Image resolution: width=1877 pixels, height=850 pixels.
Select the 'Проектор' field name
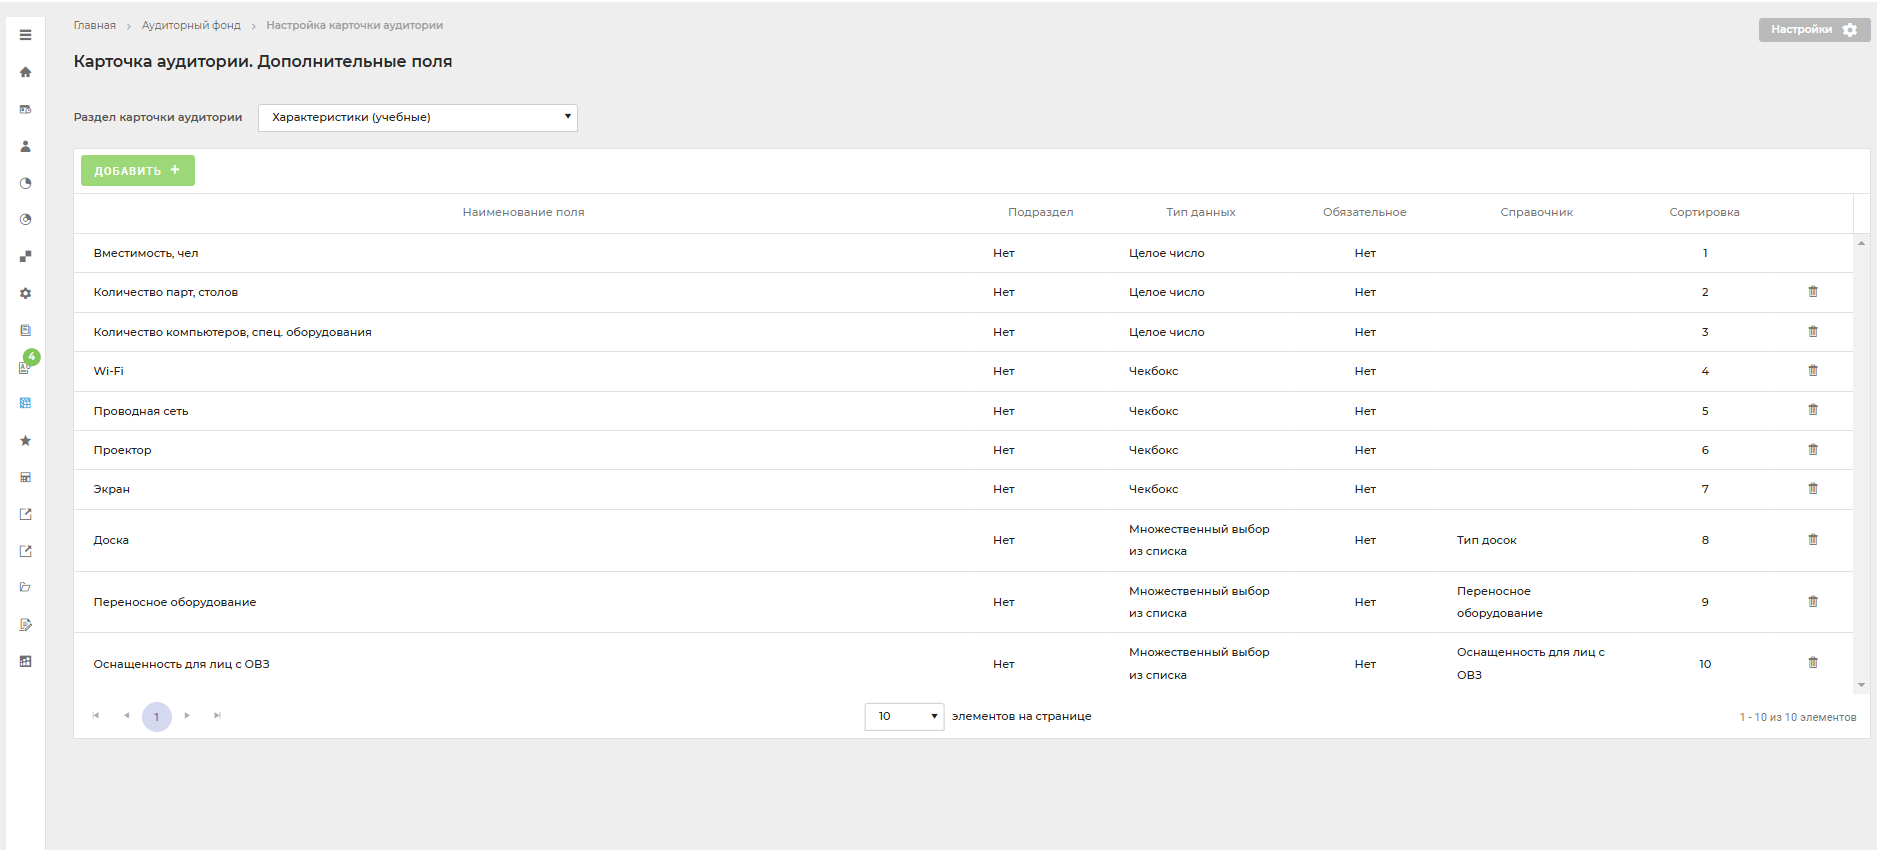pyautogui.click(x=123, y=450)
